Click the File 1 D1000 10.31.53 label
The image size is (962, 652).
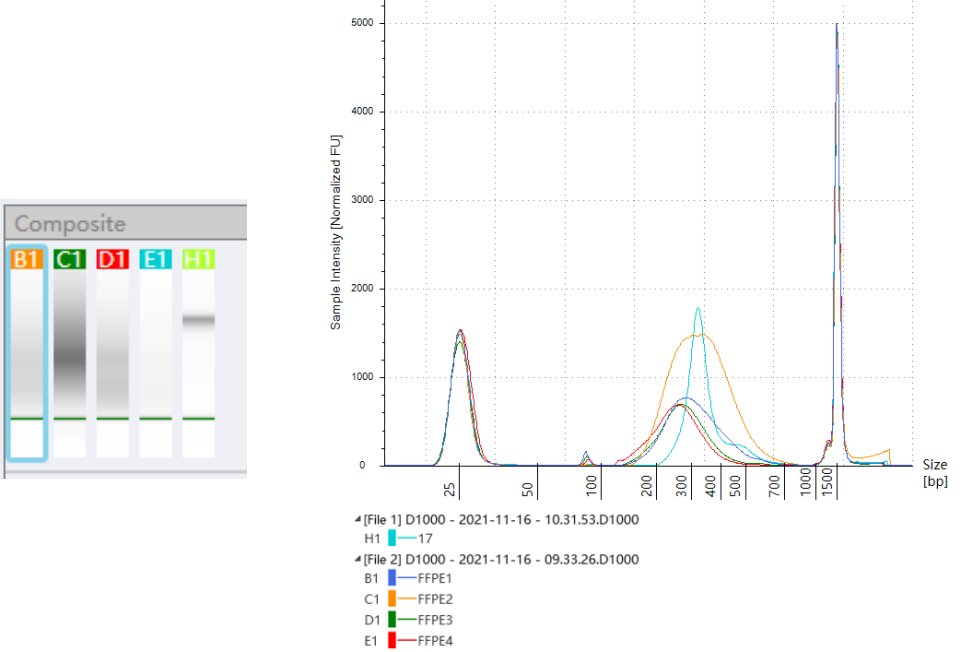501,520
